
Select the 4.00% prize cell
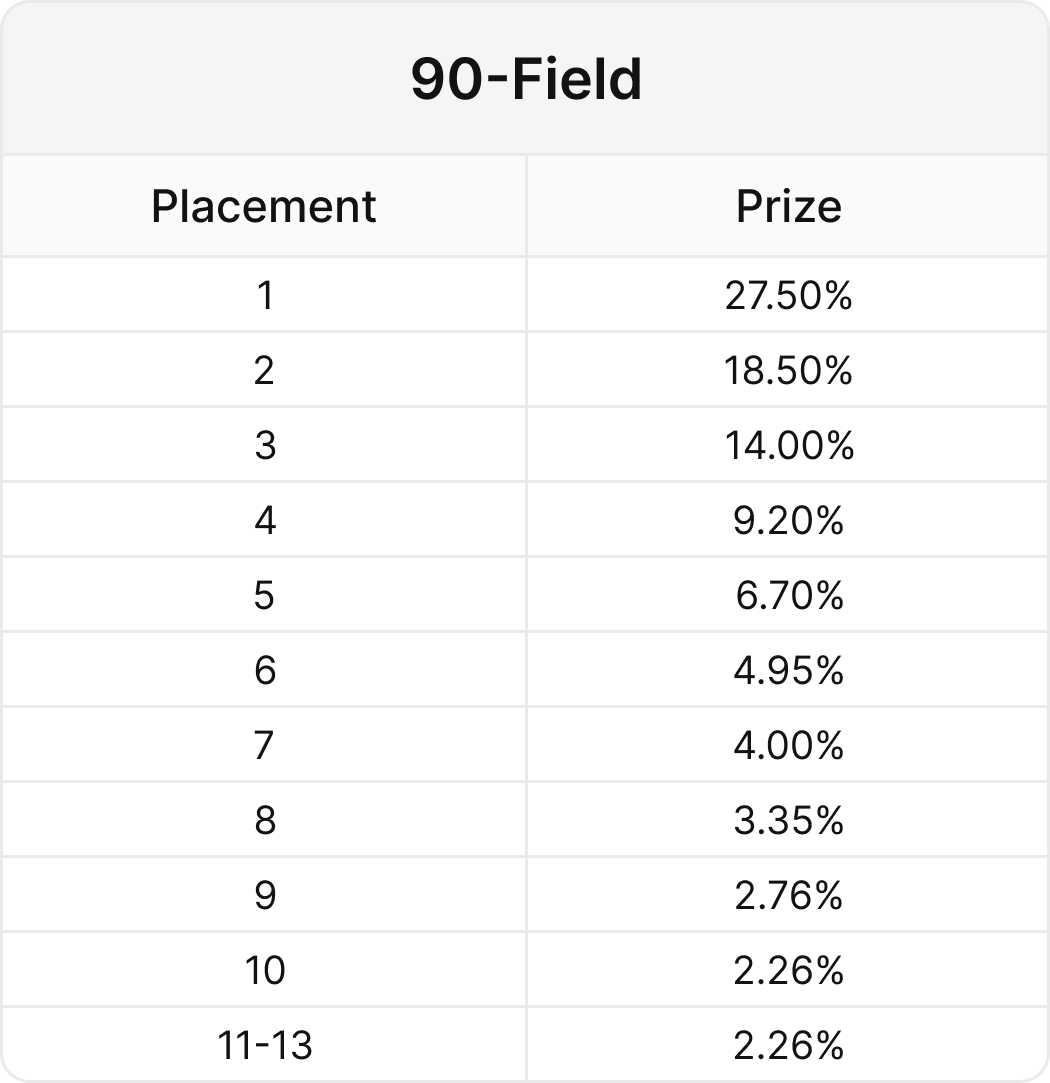click(788, 745)
